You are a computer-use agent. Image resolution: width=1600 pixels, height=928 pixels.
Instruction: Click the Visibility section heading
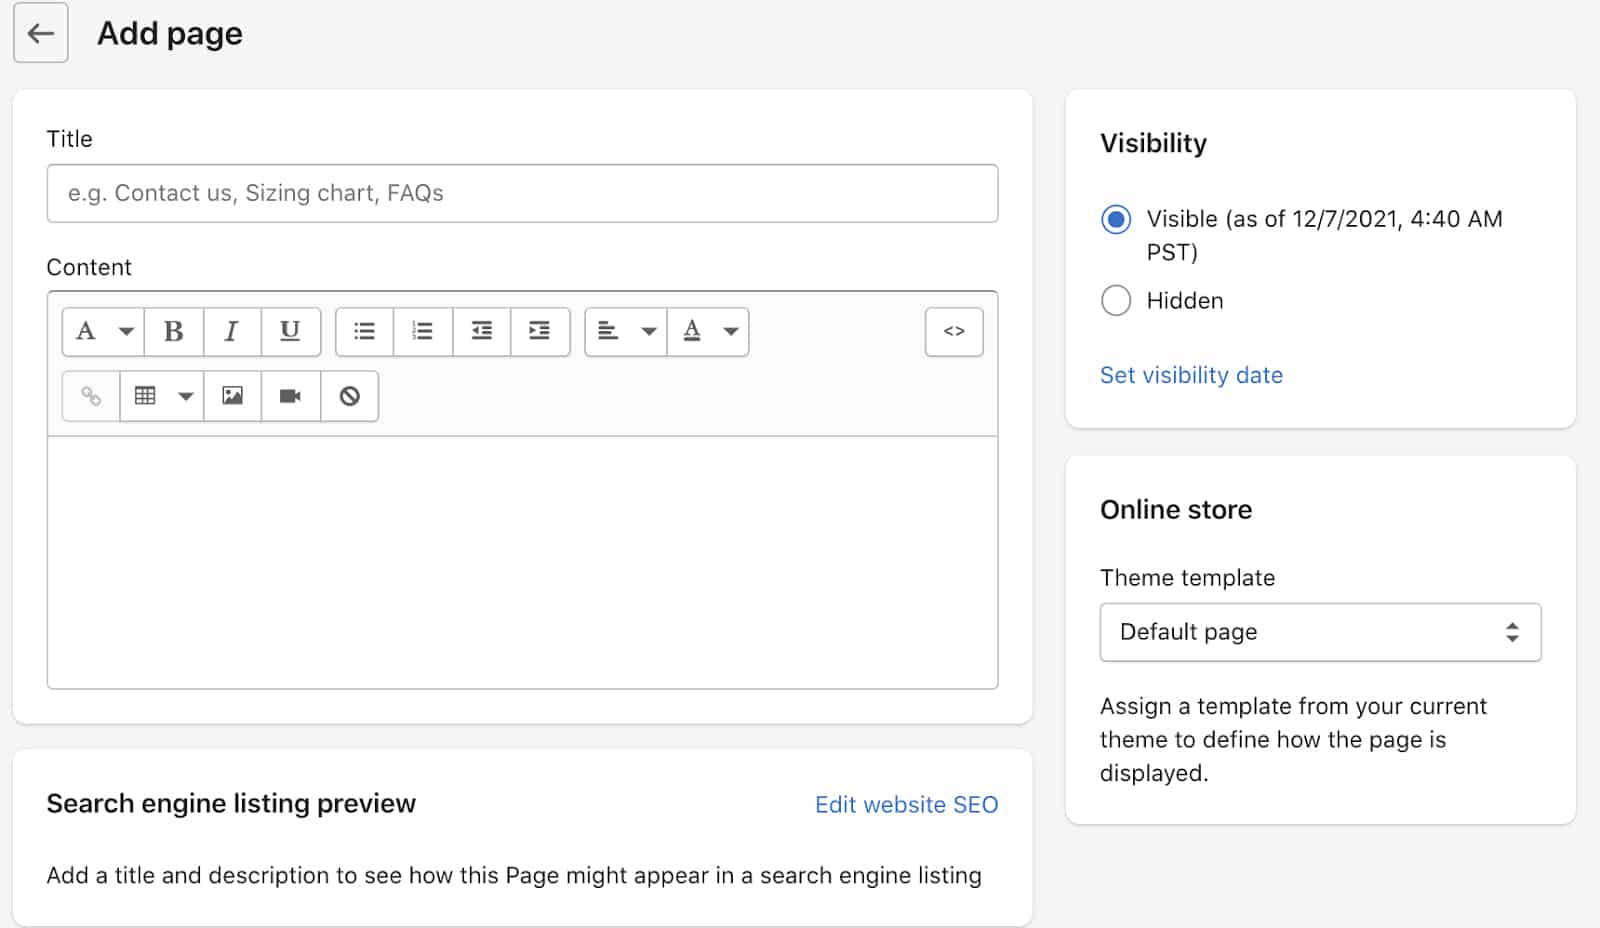tap(1153, 143)
